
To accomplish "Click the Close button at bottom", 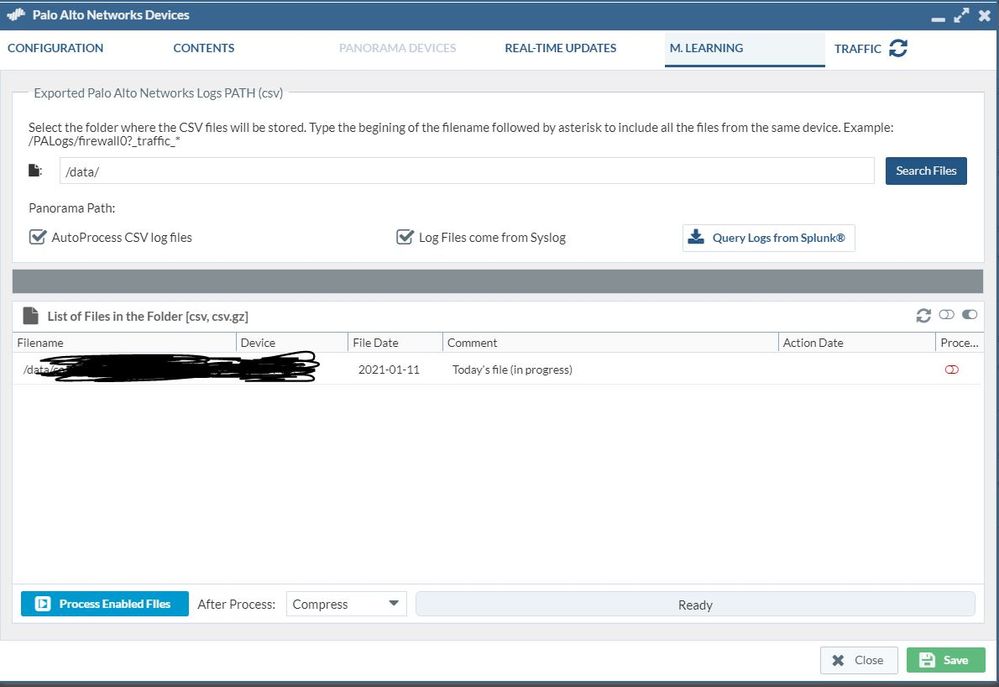I will coord(859,660).
